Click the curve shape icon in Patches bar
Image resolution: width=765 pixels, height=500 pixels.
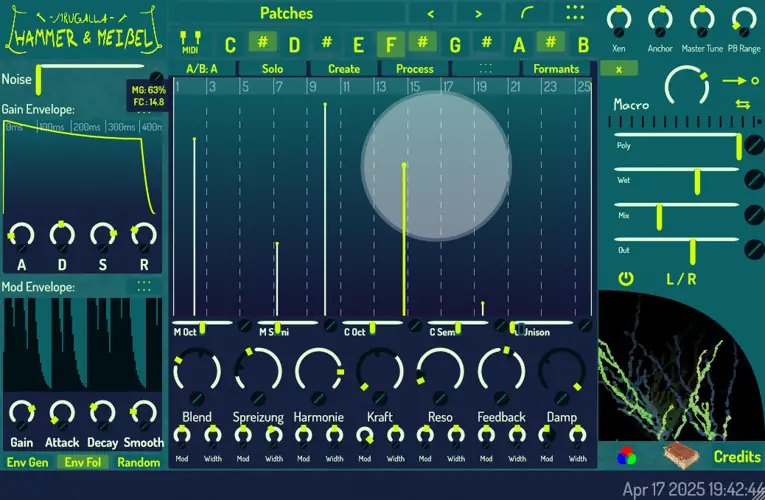527,13
